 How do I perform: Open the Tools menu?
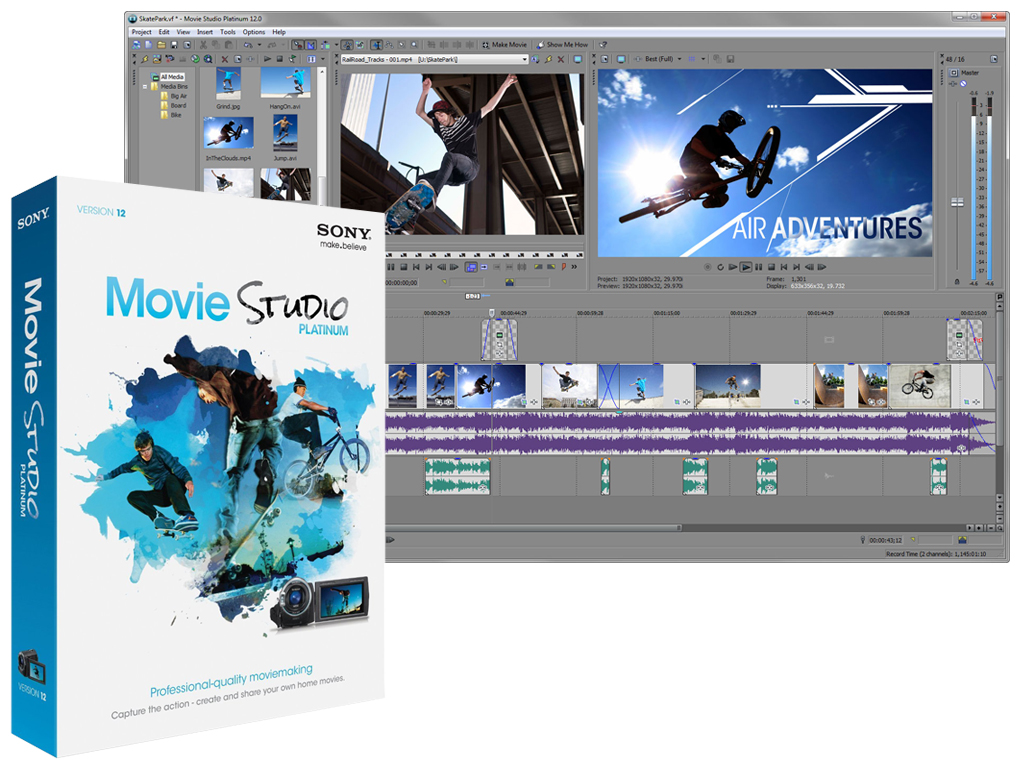pyautogui.click(x=228, y=32)
